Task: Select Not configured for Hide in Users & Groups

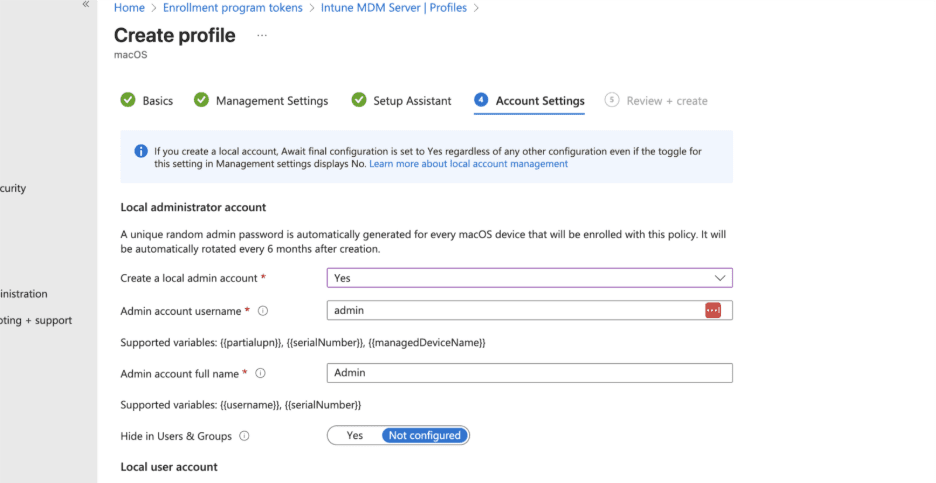Action: pos(424,435)
